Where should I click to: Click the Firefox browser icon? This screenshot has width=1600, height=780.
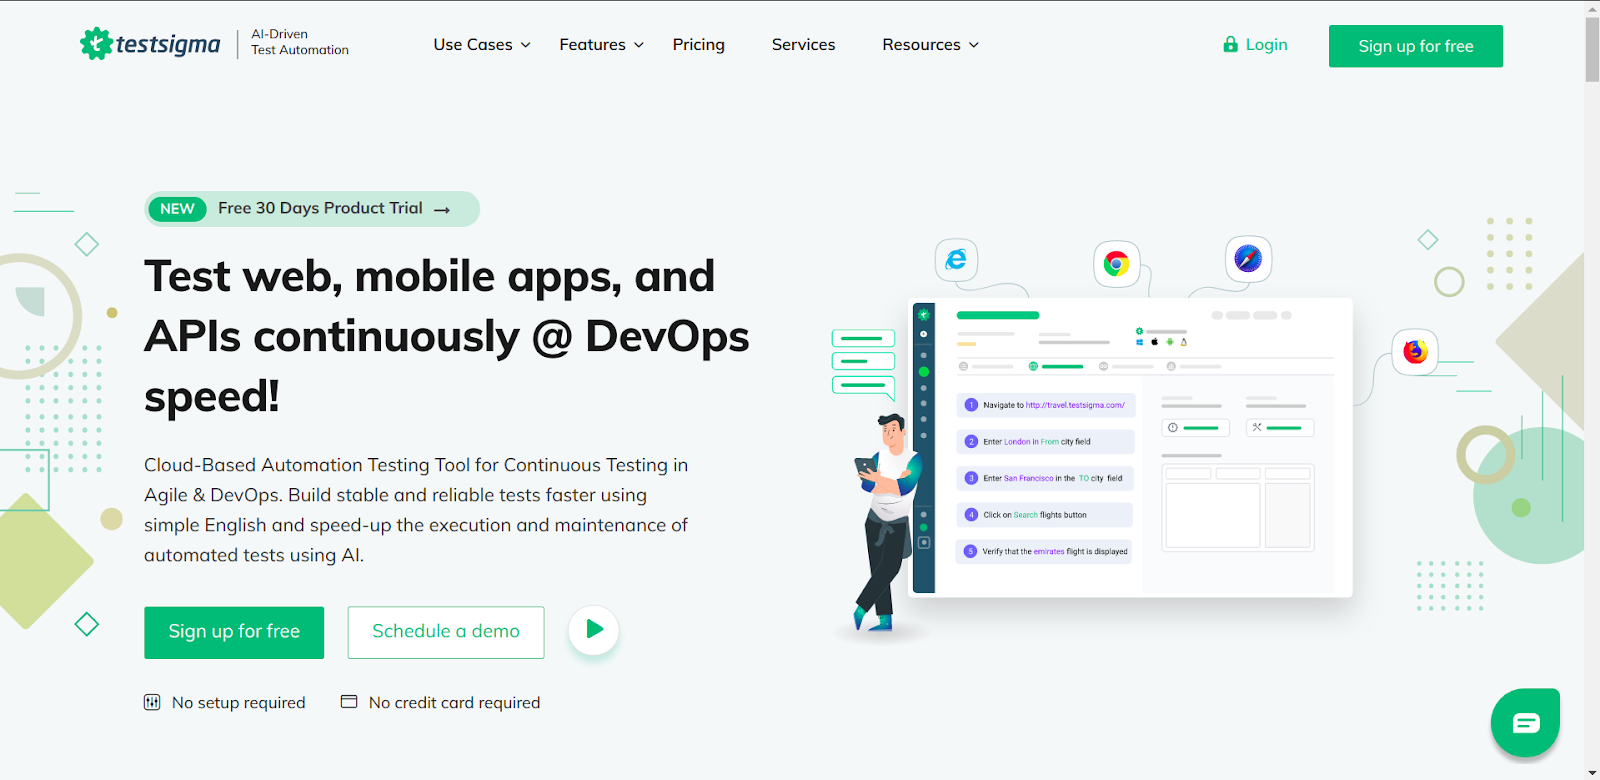[x=1415, y=352]
